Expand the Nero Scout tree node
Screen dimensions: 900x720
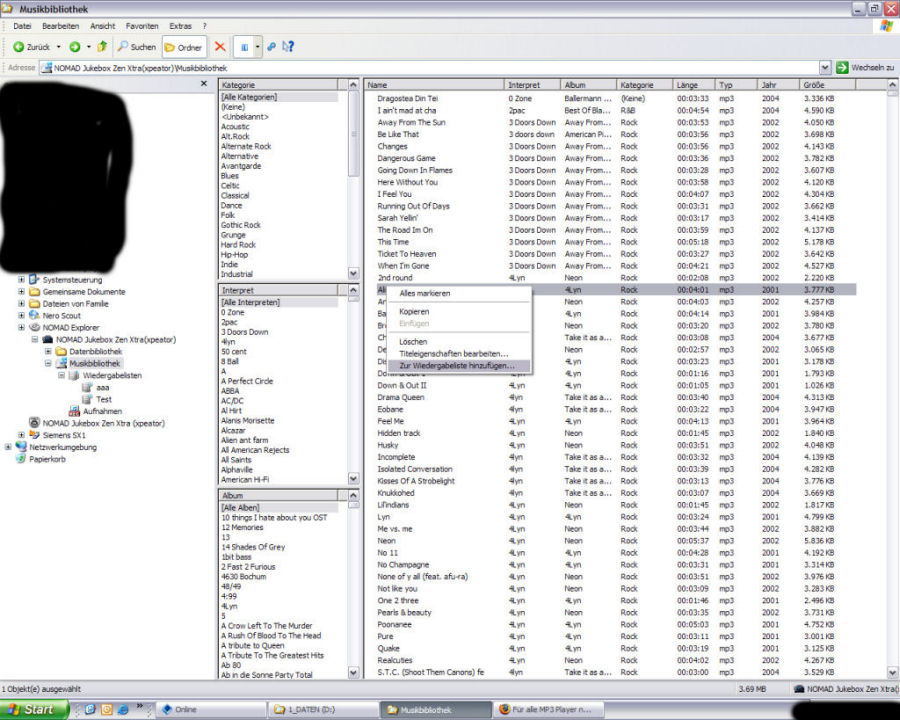[x=21, y=315]
